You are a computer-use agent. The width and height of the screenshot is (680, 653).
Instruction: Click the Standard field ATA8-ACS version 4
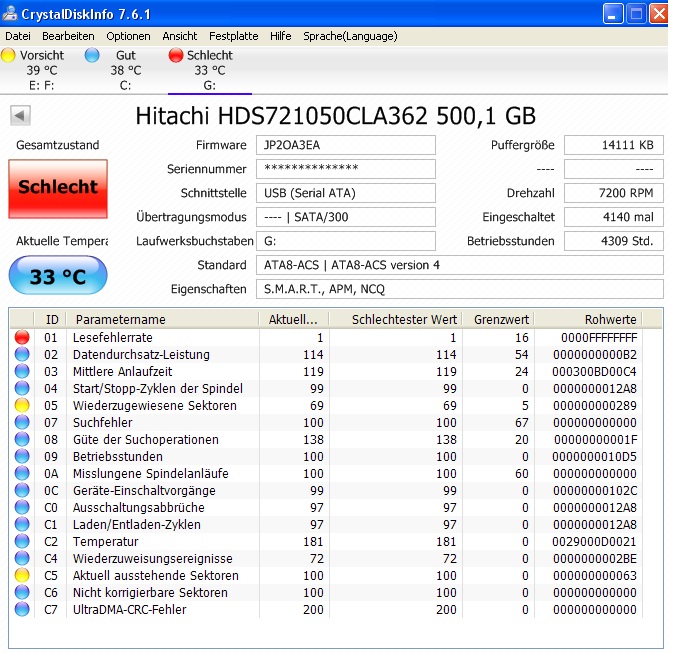[460, 265]
